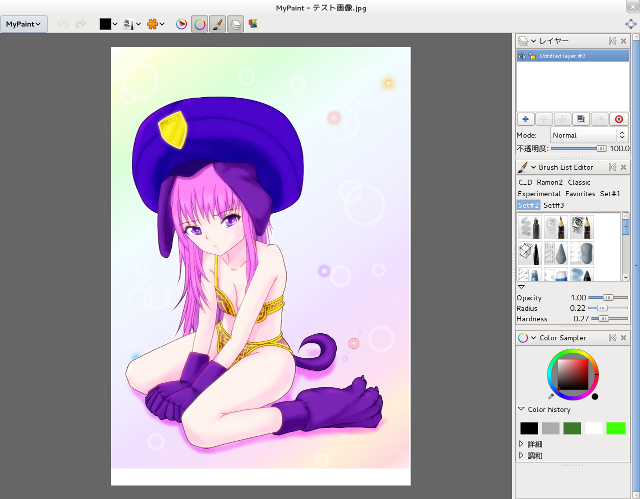Click the brush Hardness slider
This screenshot has height=499, width=640.
tap(609, 319)
